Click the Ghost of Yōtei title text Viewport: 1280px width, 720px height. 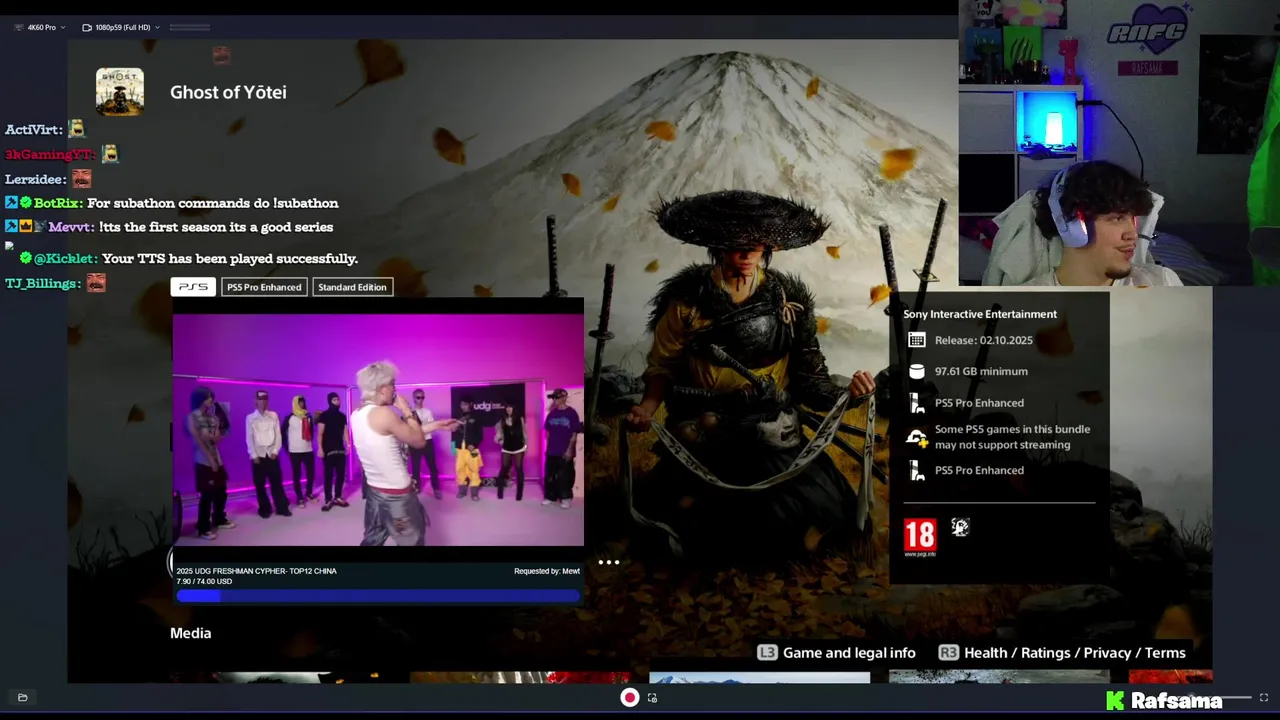pos(228,92)
